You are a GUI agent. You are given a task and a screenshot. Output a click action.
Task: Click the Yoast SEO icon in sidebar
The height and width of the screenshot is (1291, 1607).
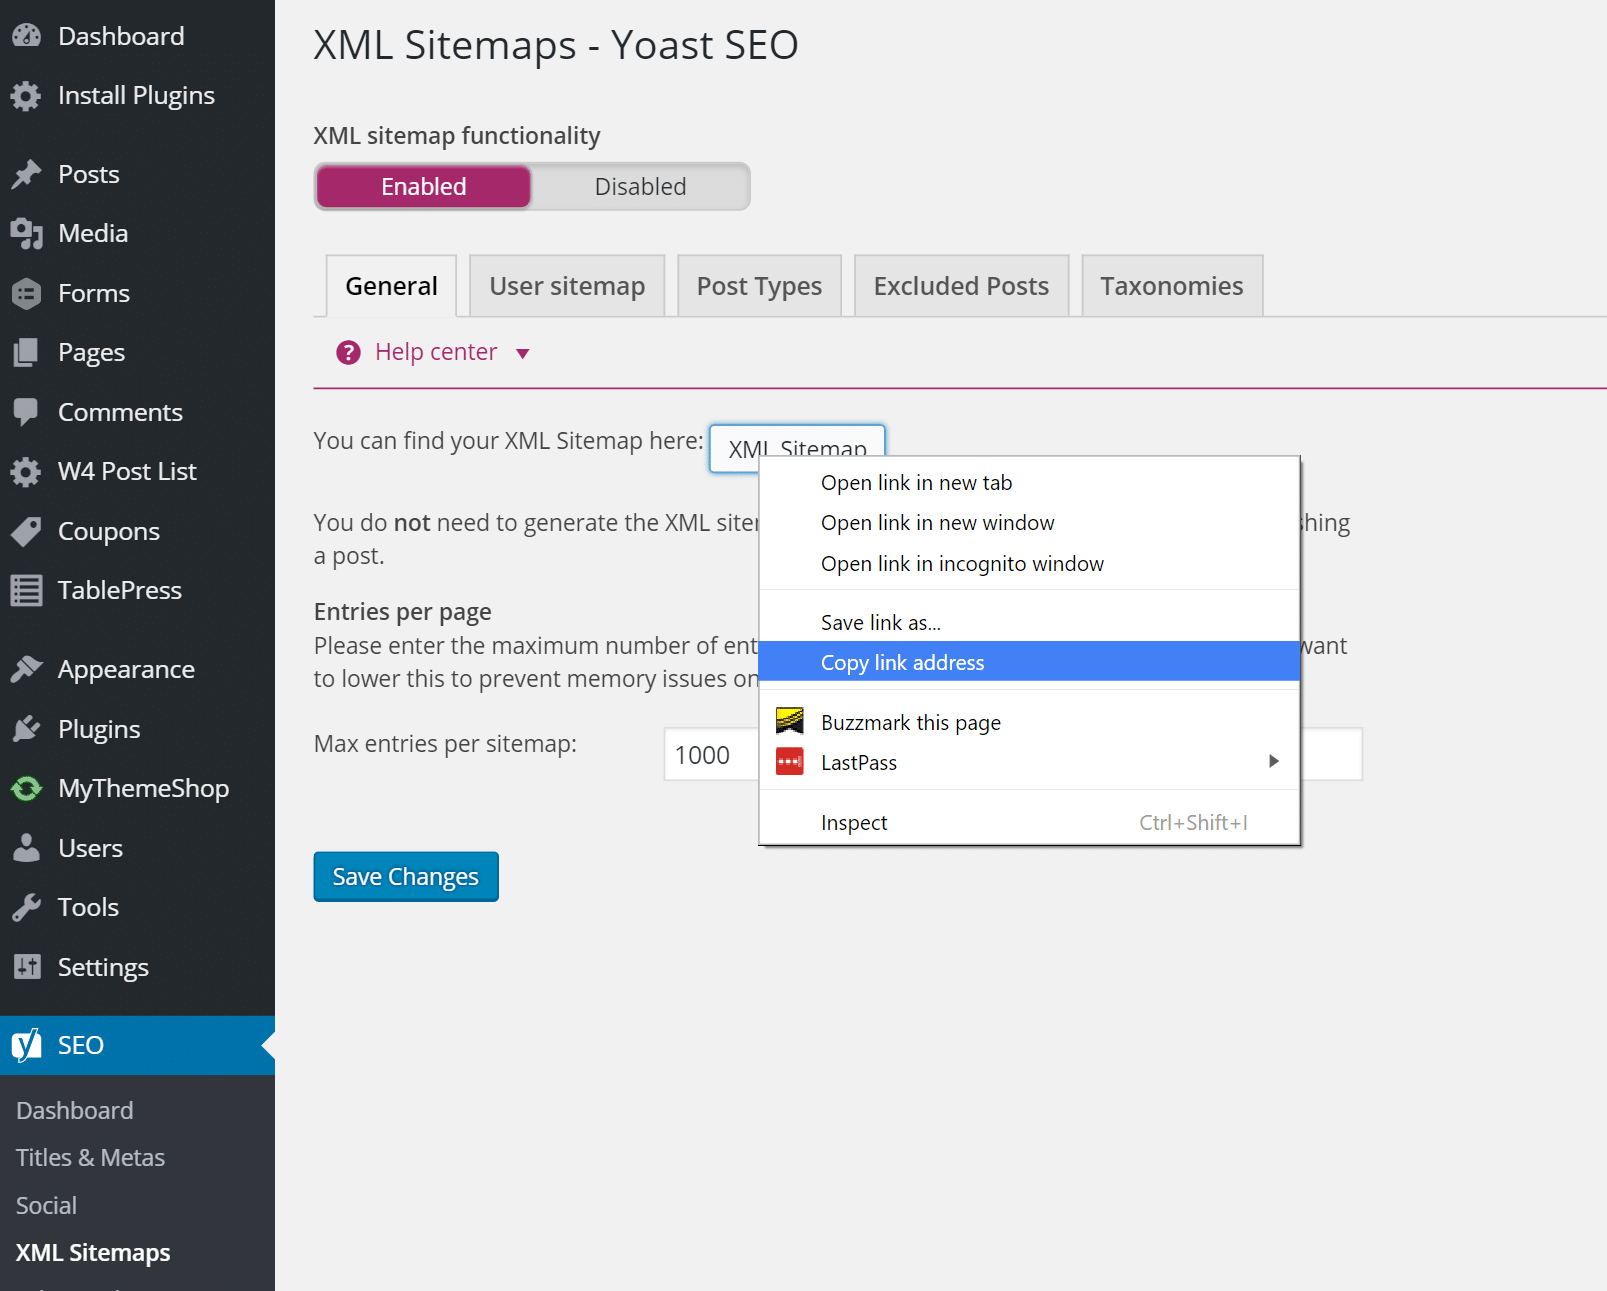pyautogui.click(x=27, y=1045)
